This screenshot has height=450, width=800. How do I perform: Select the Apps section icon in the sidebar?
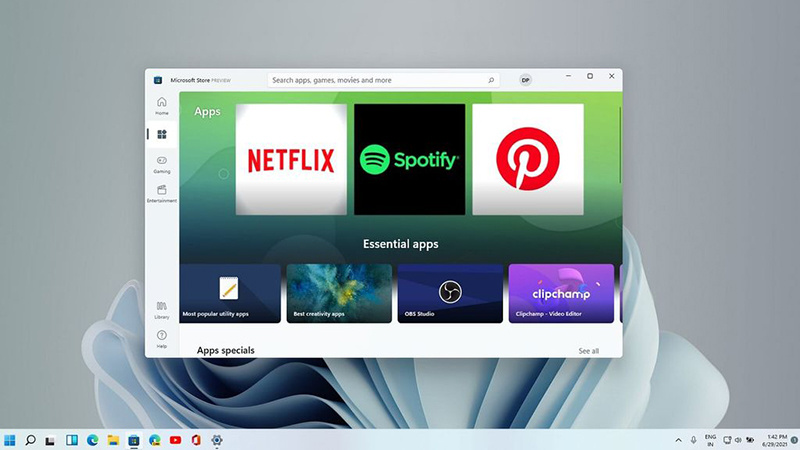coord(162,134)
